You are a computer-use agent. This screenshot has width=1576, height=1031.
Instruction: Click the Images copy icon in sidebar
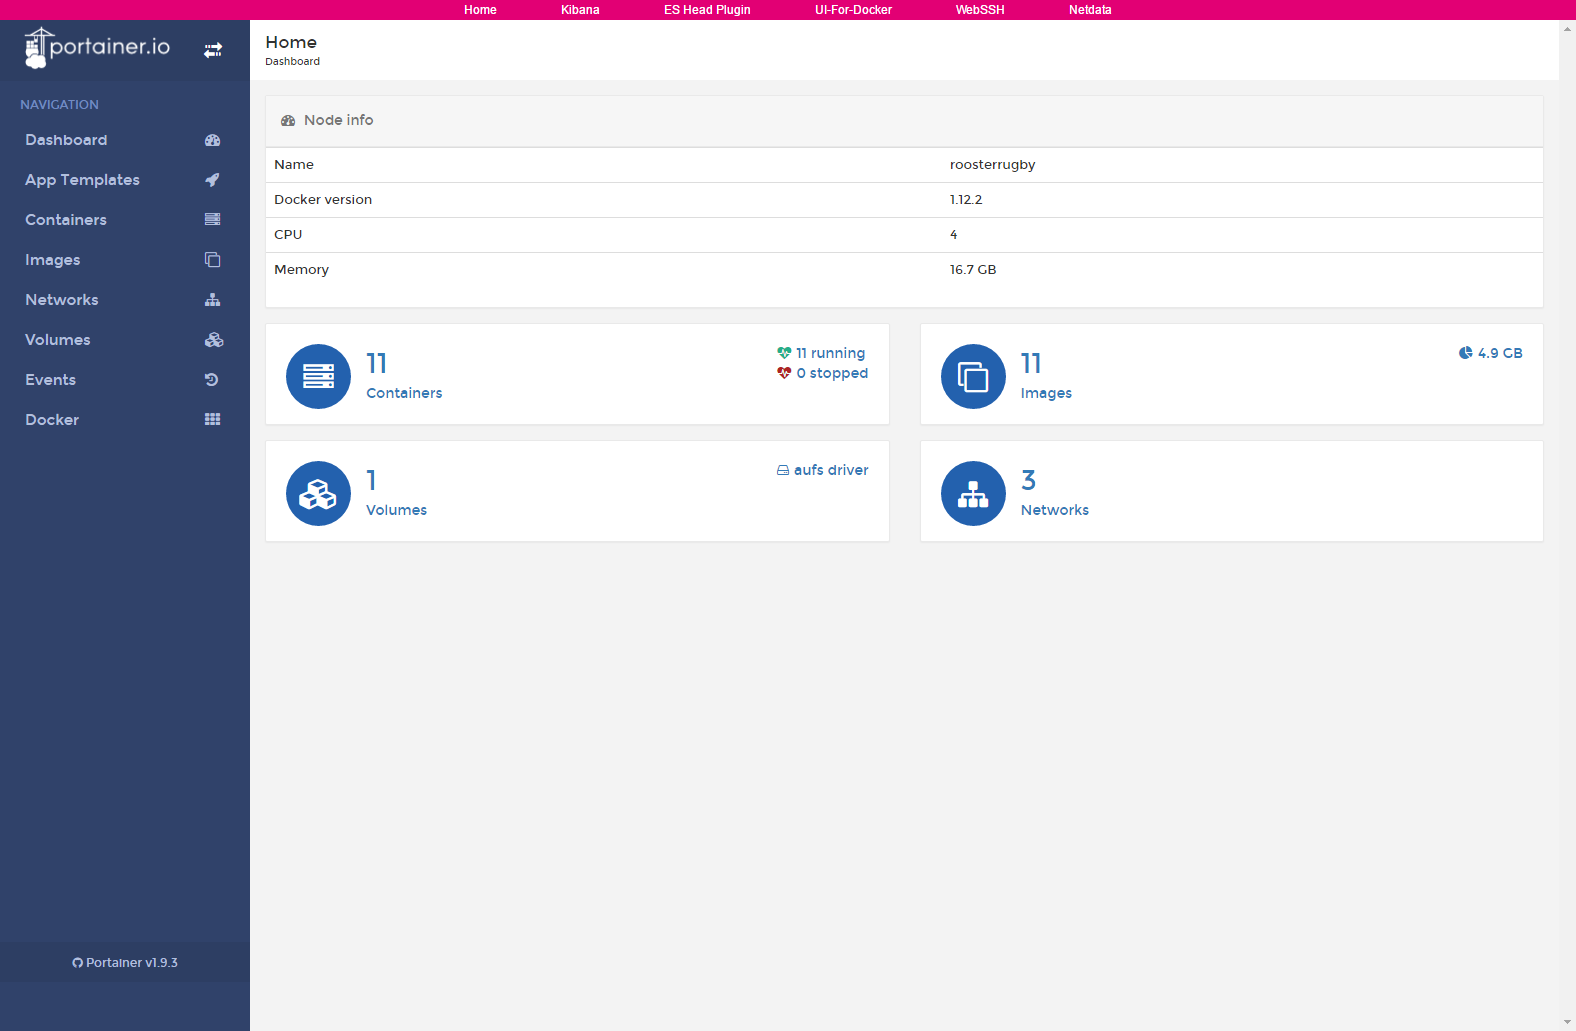[x=212, y=260]
